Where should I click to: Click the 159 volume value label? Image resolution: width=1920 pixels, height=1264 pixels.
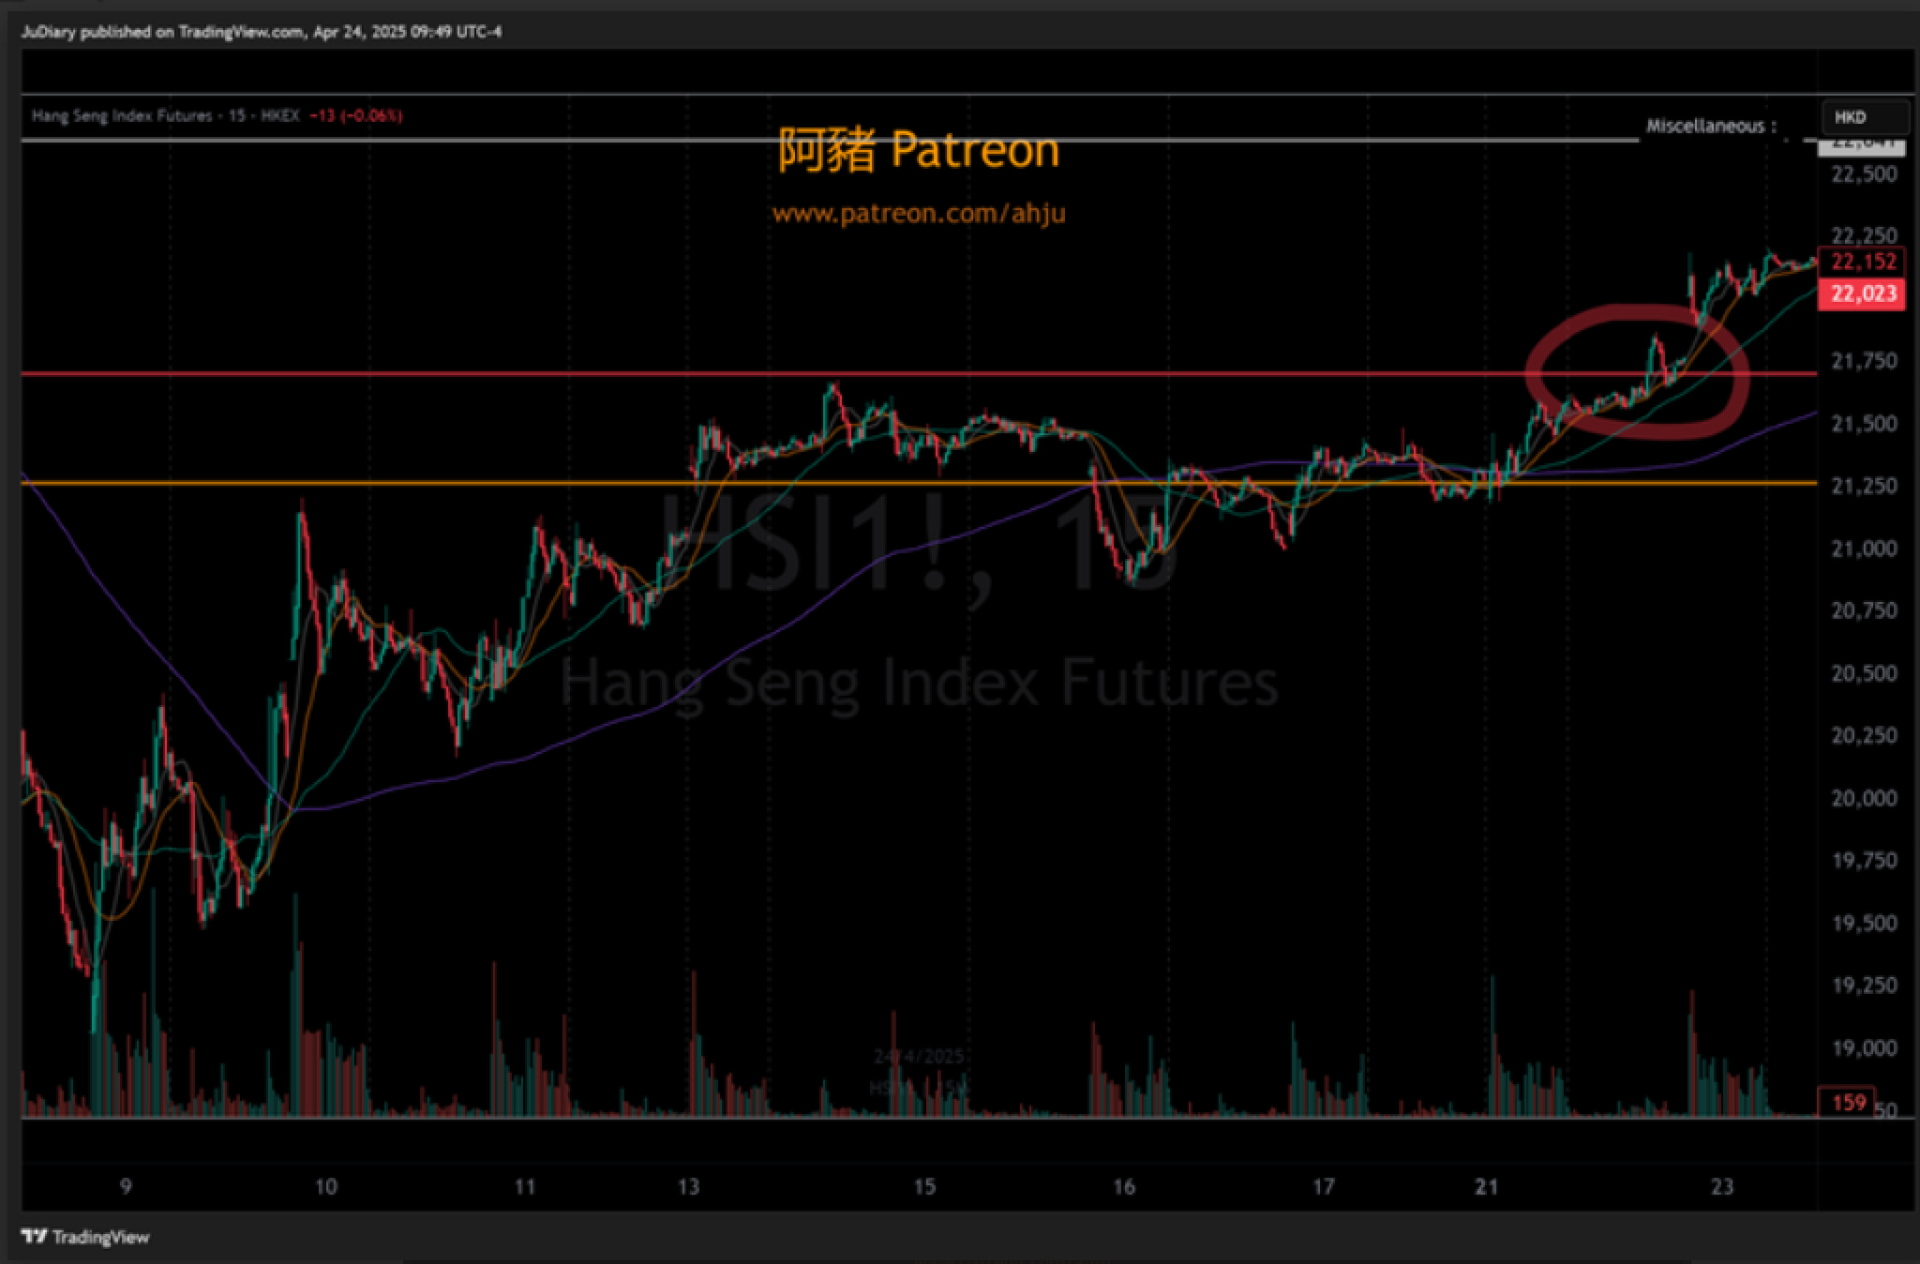1848,1102
